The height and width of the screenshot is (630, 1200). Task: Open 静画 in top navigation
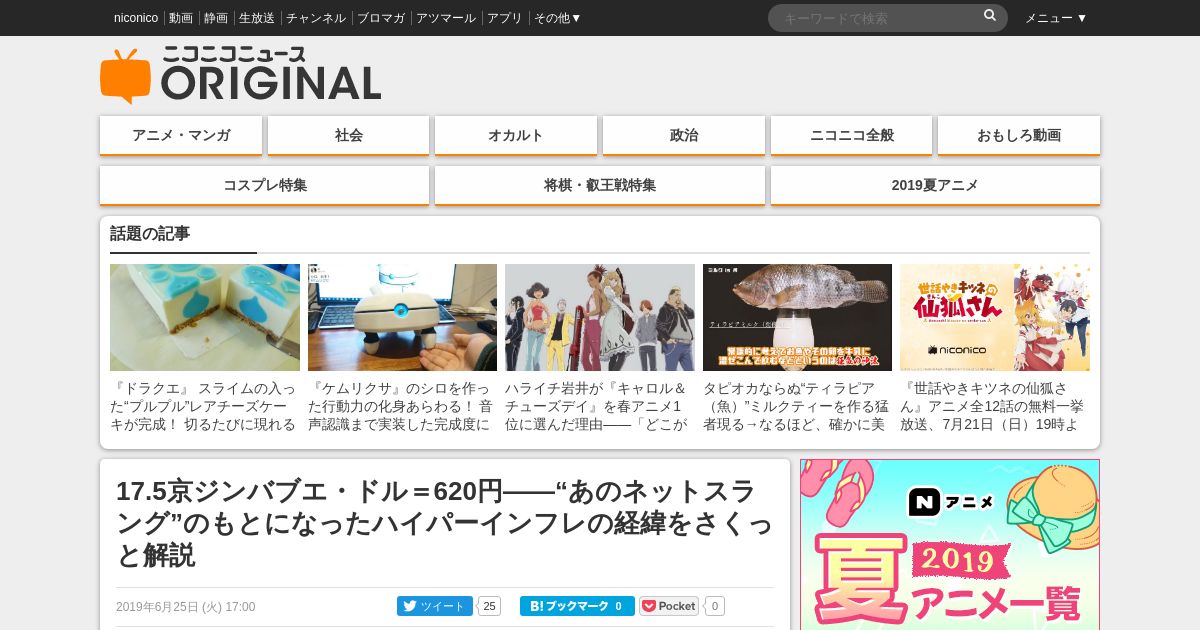click(x=216, y=18)
